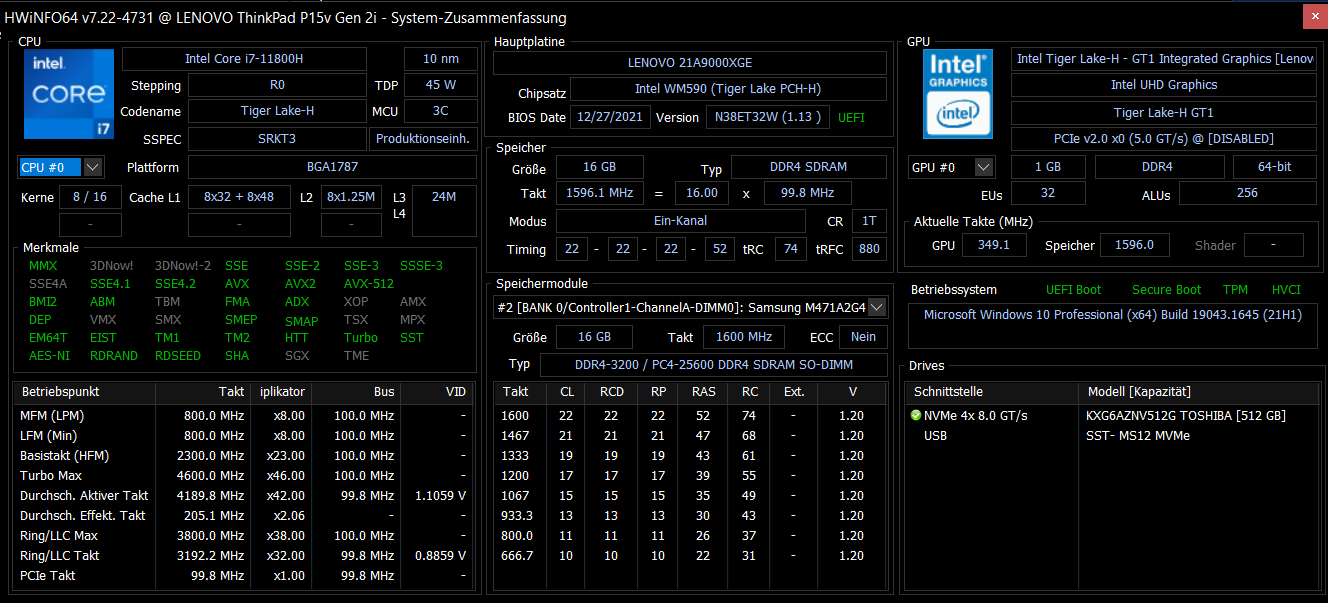Click the CR value 1T

[x=869, y=221]
